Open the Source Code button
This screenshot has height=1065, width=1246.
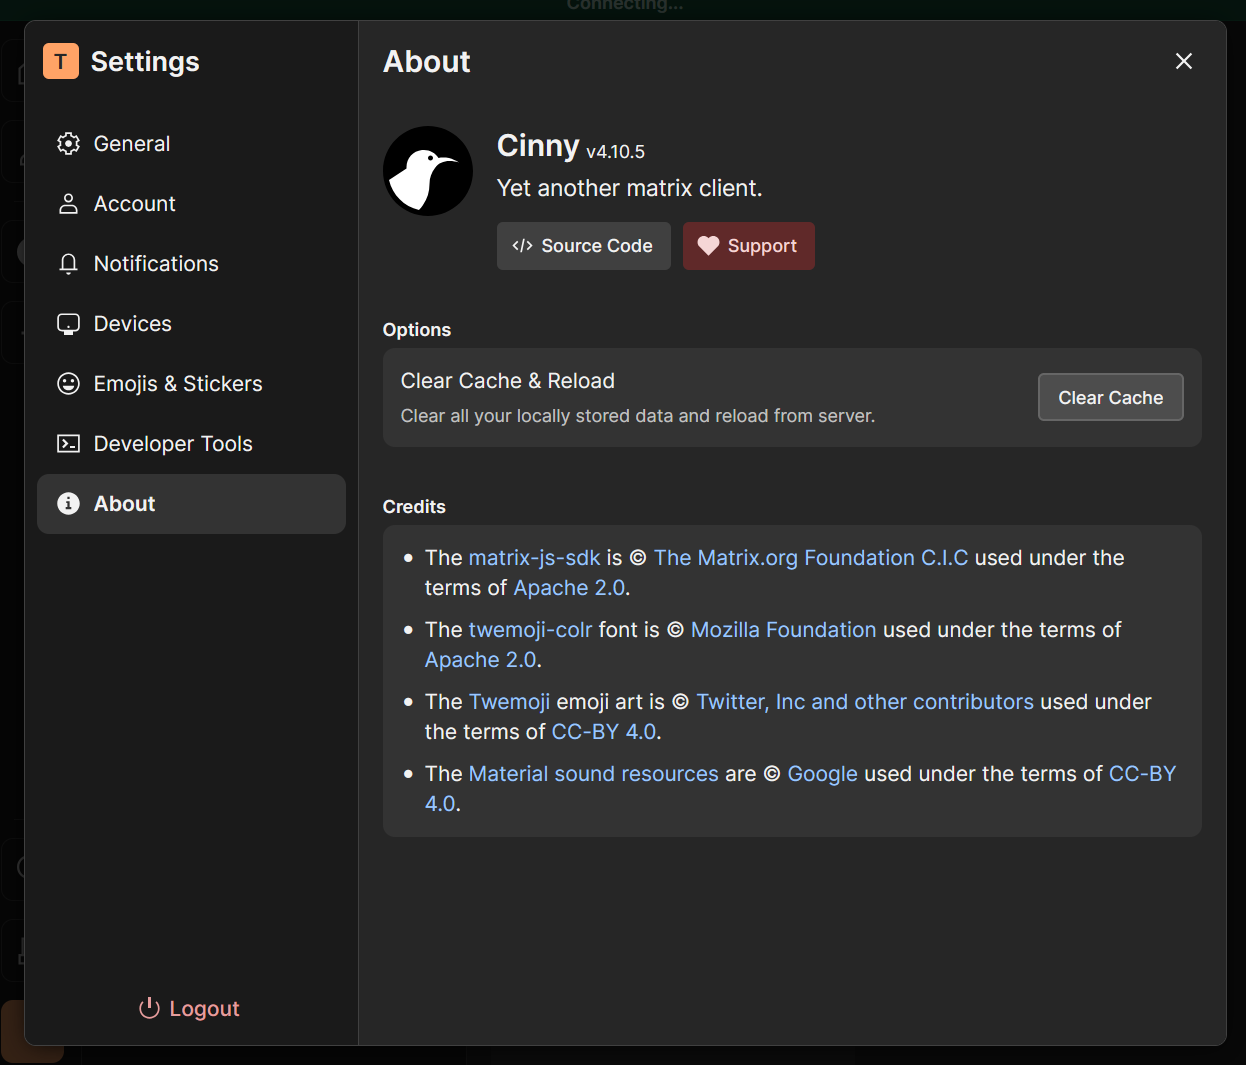[x=583, y=246]
